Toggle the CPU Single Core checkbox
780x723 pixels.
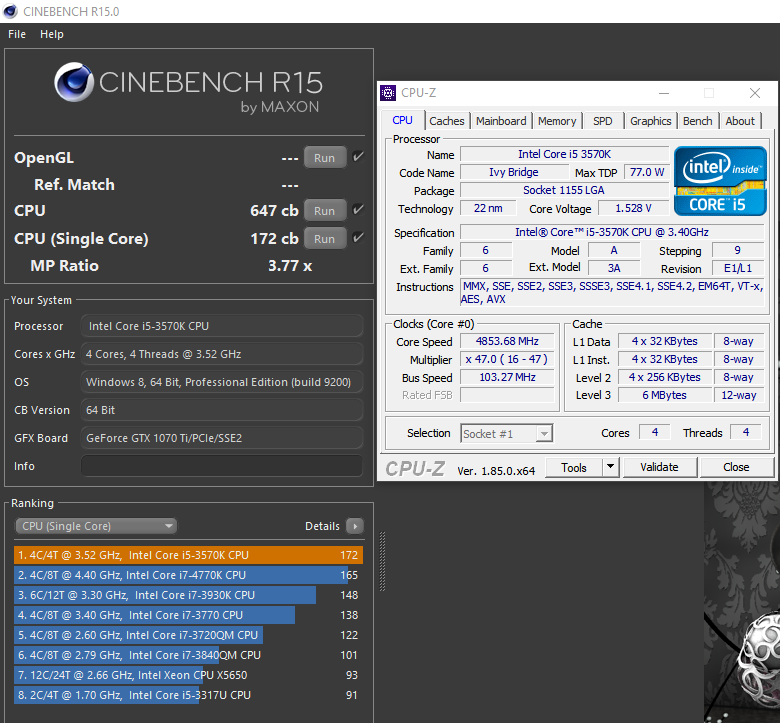[x=358, y=238]
